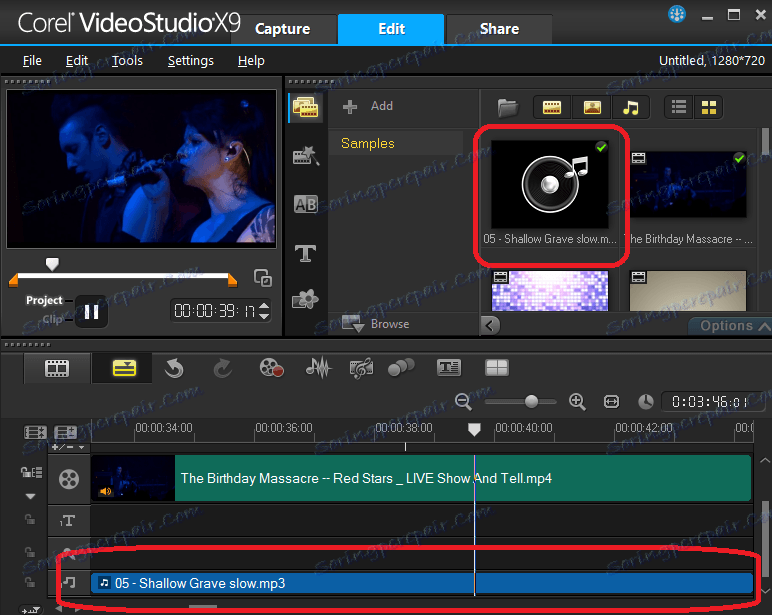Viewport: 772px width, 615px height.
Task: Open the Subtitle Editor icon
Action: coord(449,368)
